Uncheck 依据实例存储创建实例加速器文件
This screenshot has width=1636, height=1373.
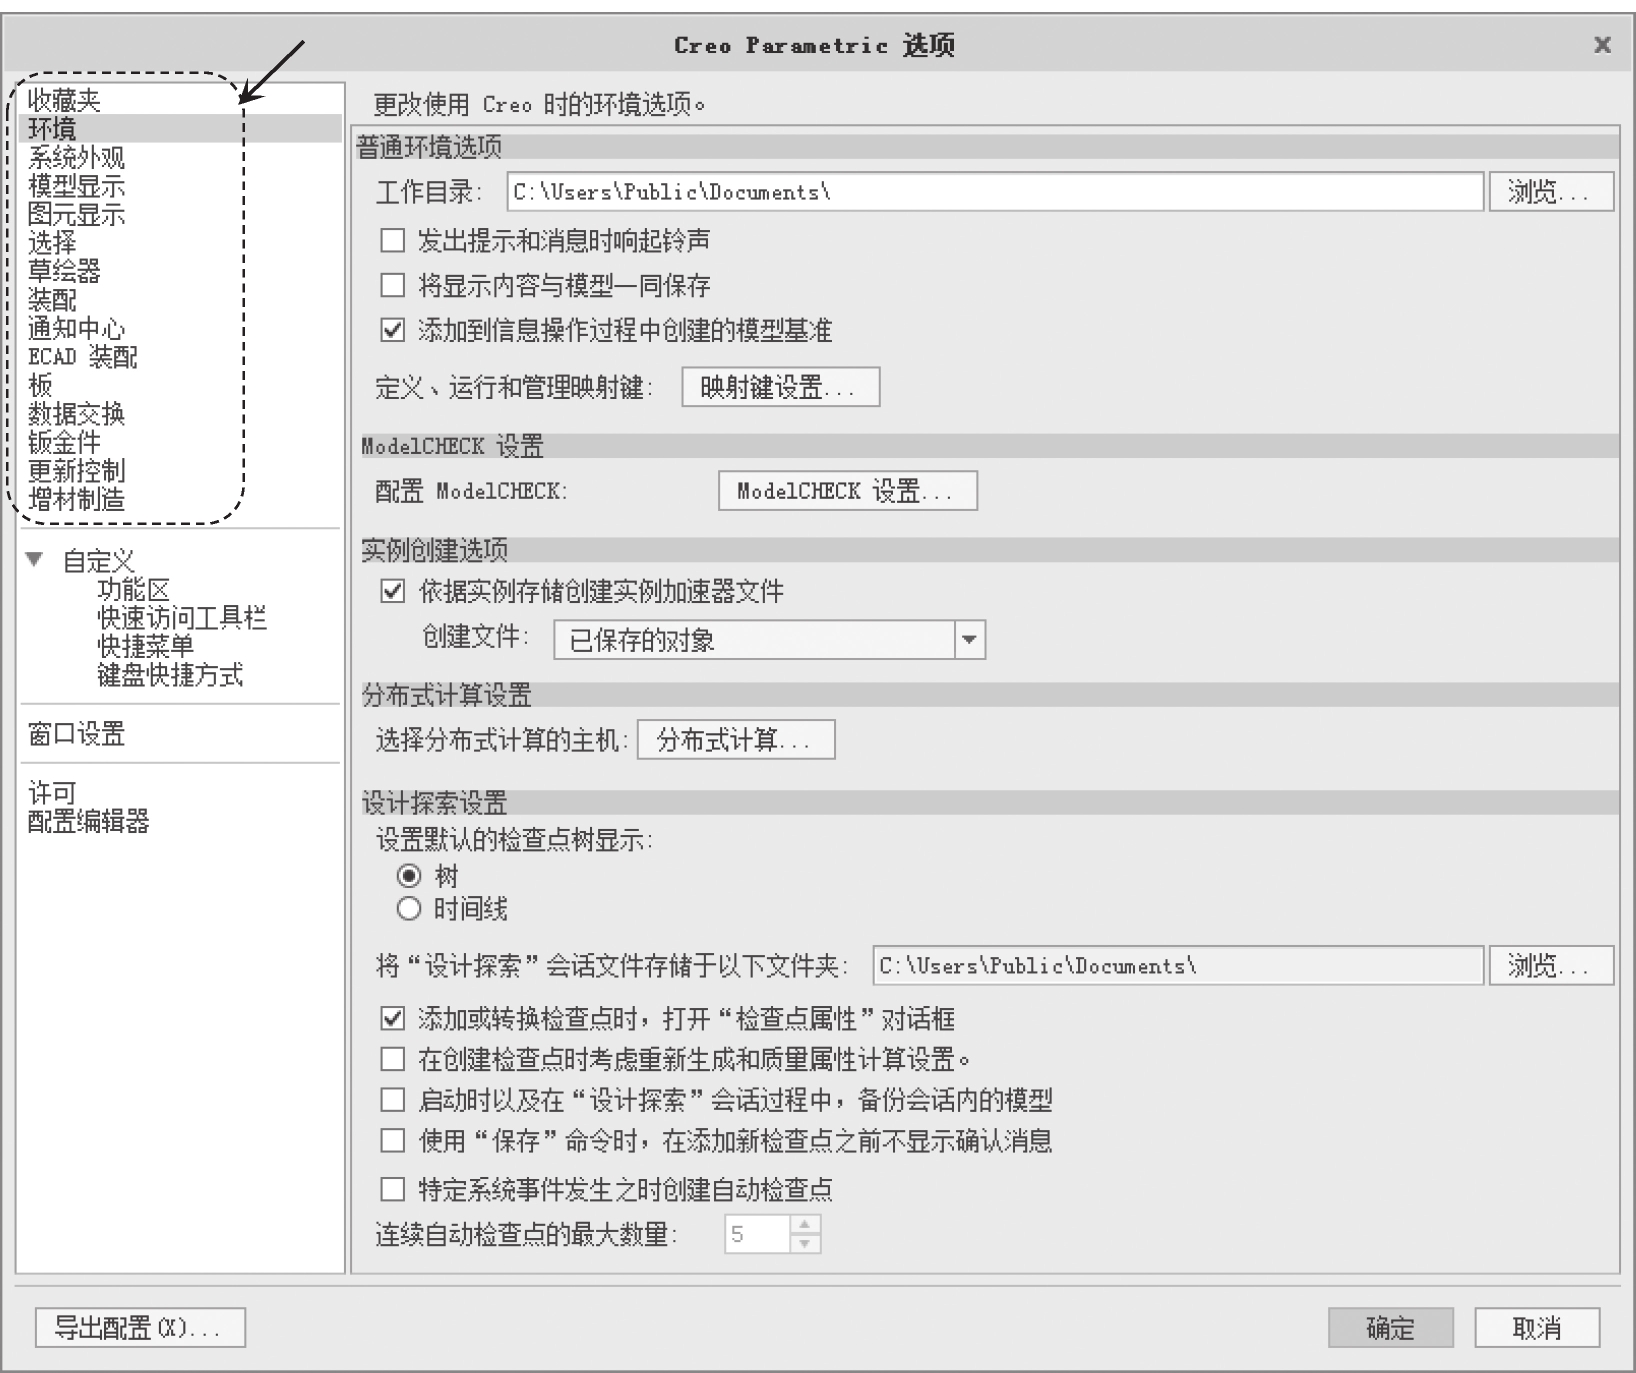[393, 592]
